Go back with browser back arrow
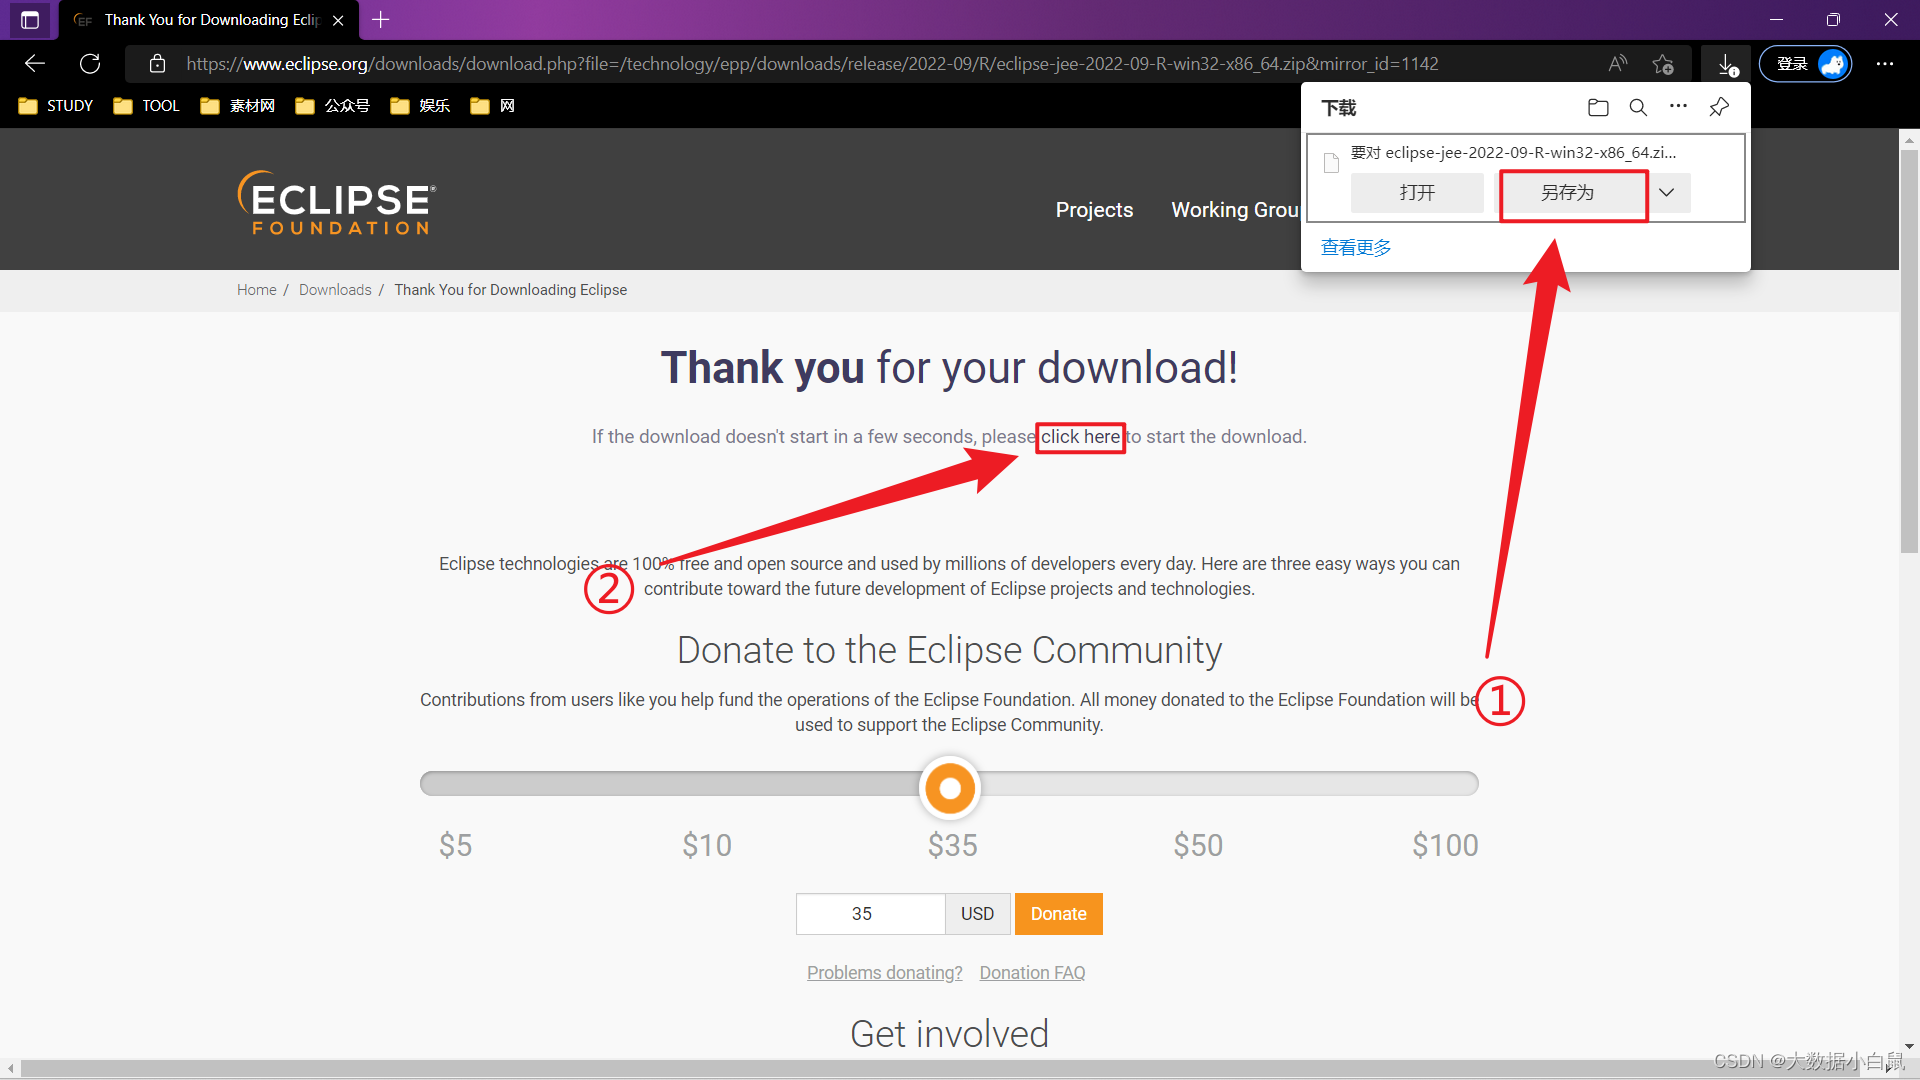1920x1080 pixels. (x=35, y=64)
